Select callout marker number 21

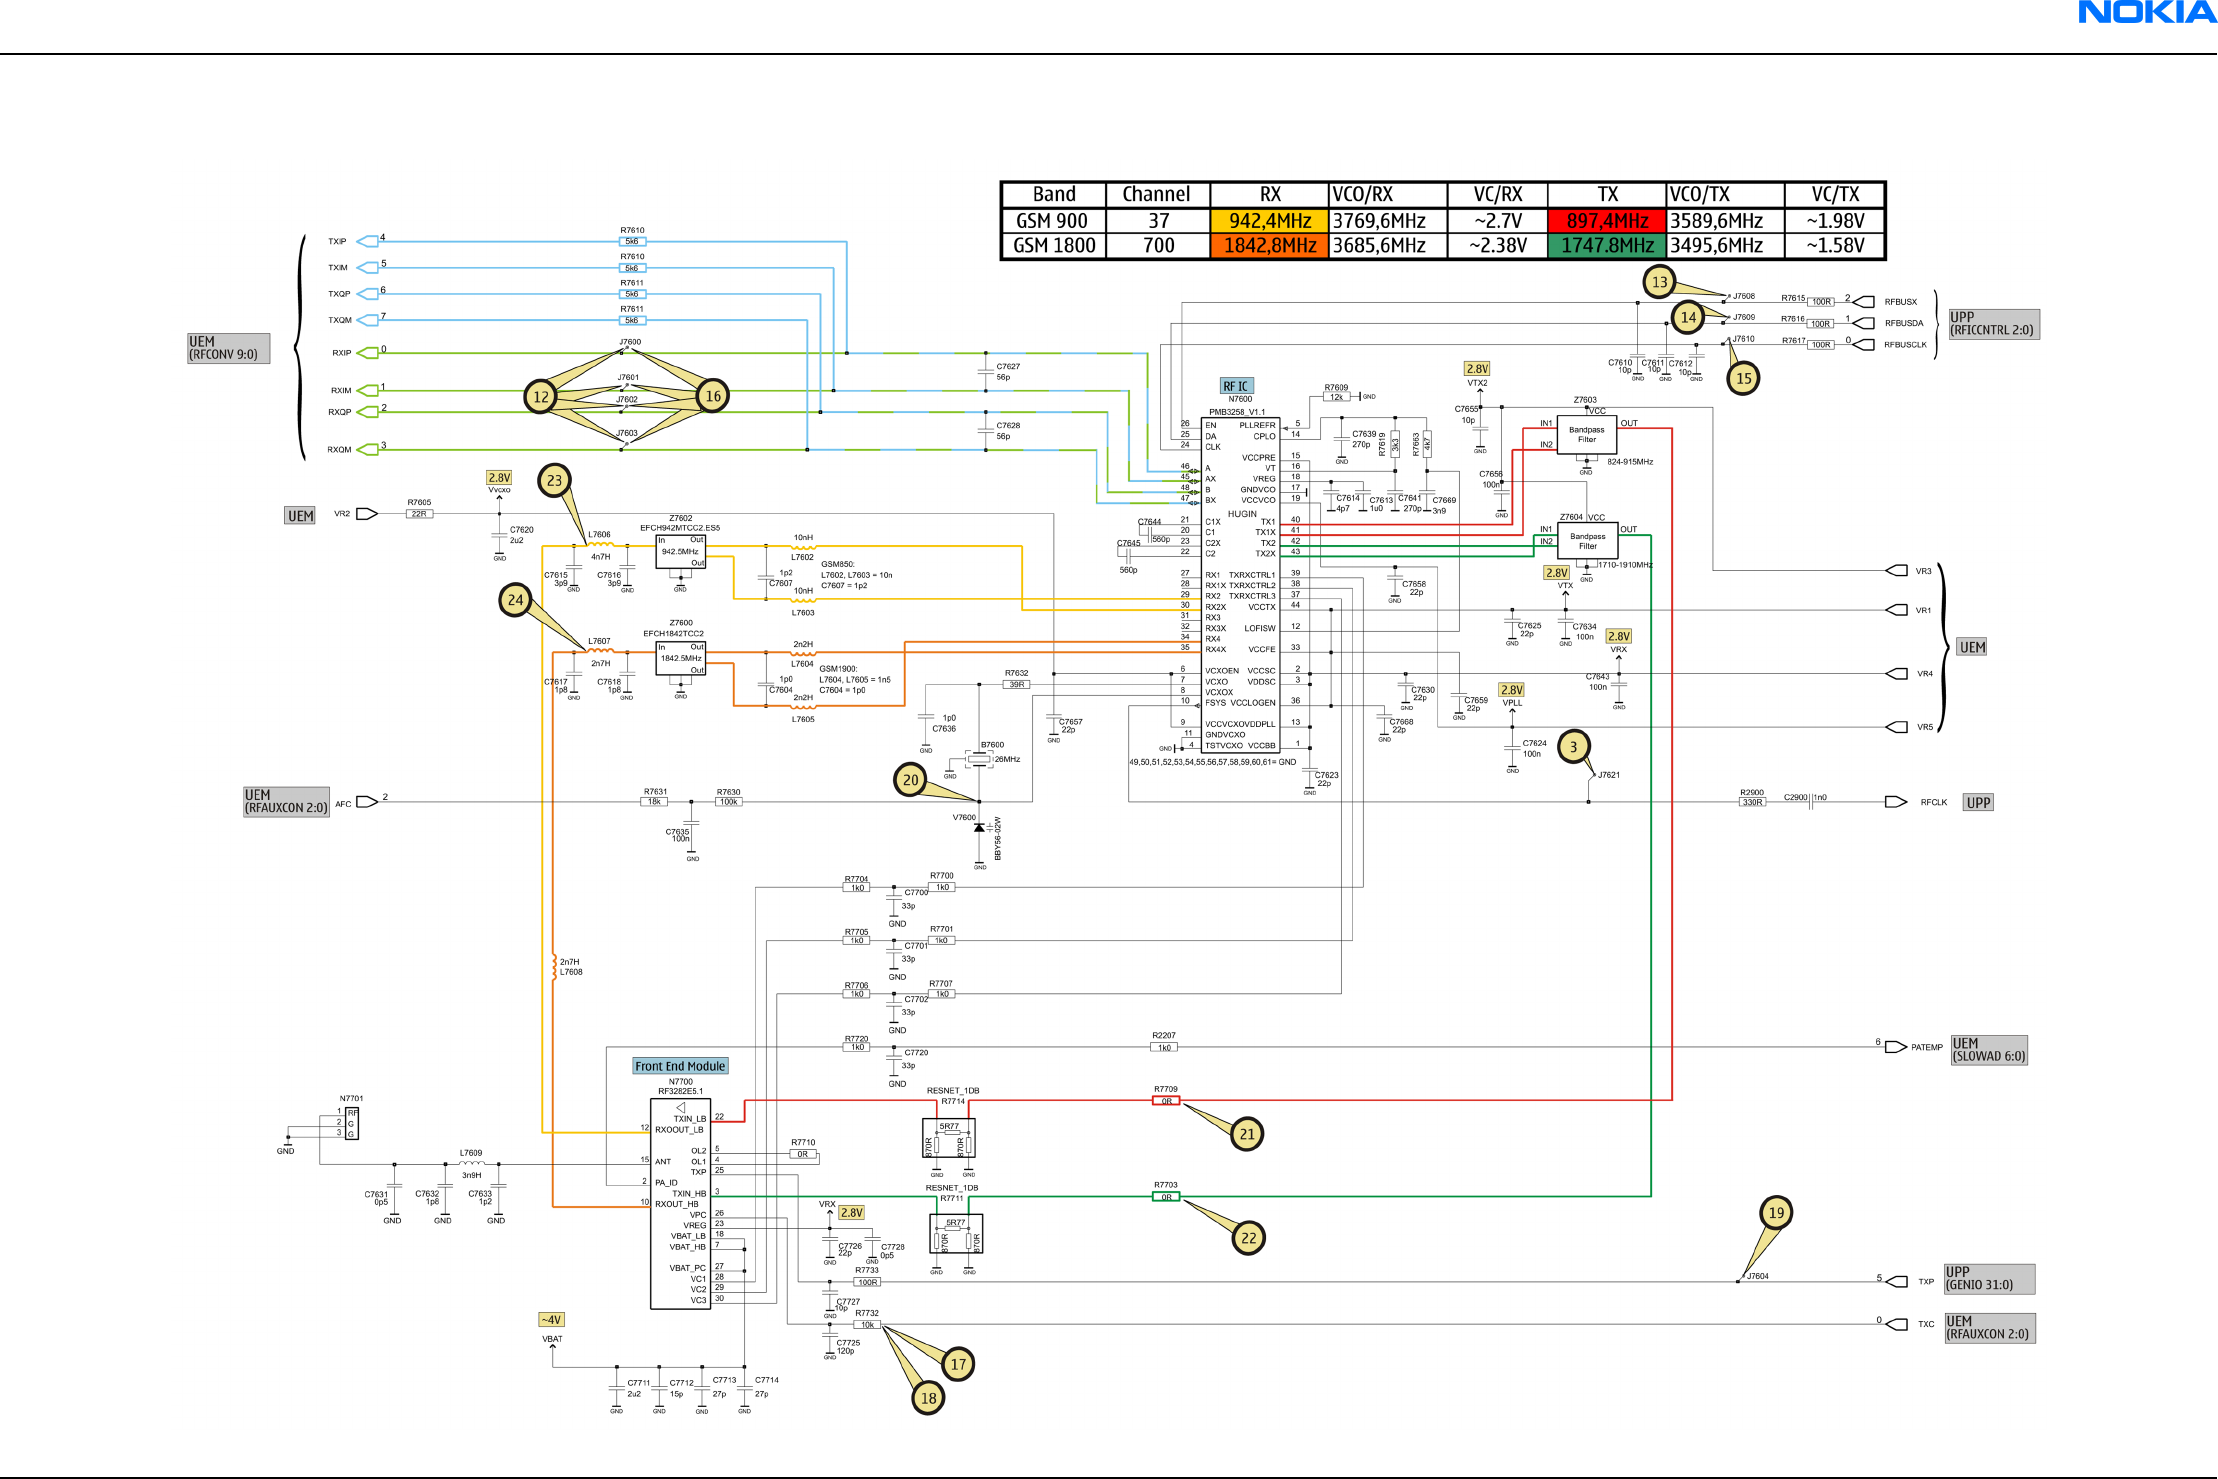tap(1247, 1134)
